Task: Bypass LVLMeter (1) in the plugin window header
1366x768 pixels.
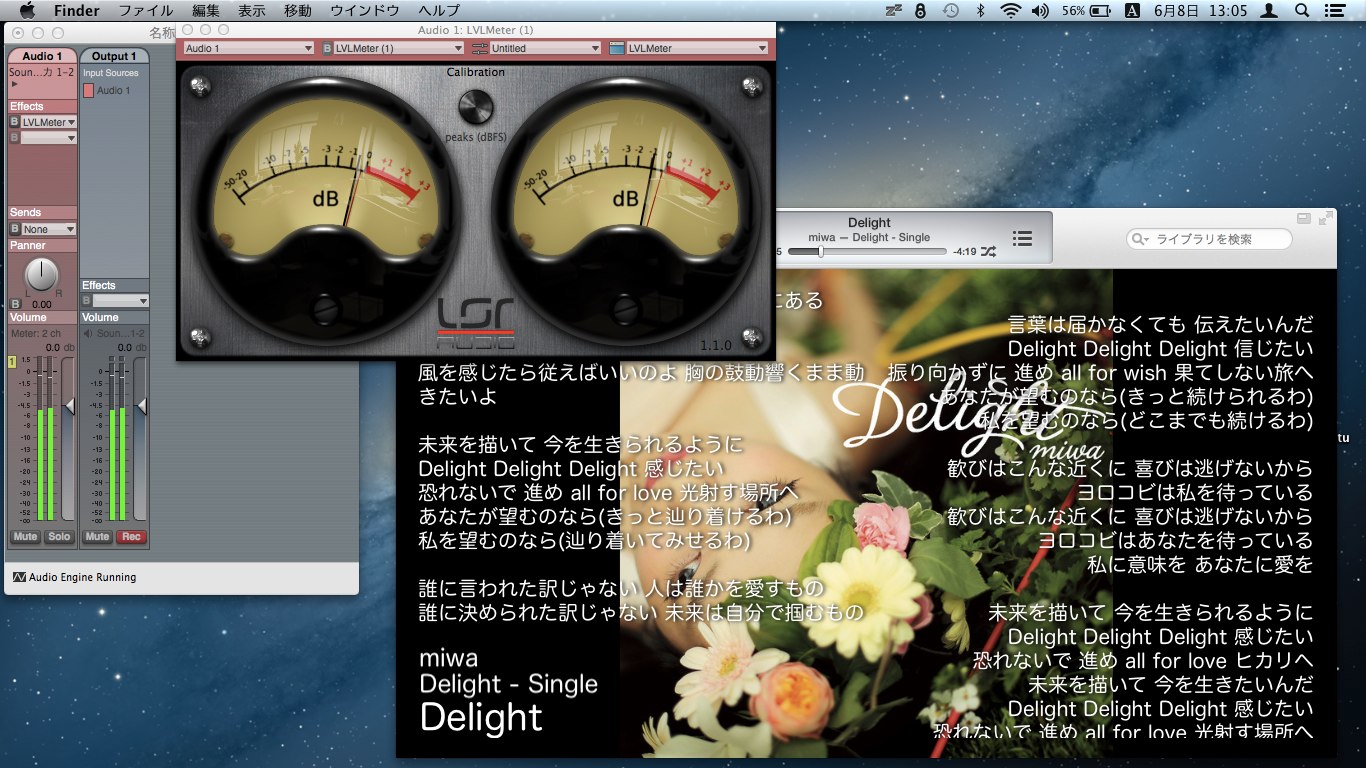Action: tap(327, 48)
